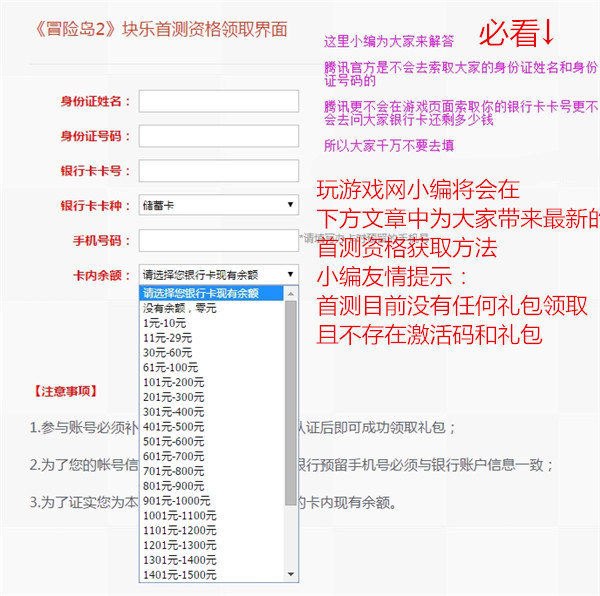Click the red text 小编友情提示：
This screenshot has height=596, width=600.
(x=392, y=277)
